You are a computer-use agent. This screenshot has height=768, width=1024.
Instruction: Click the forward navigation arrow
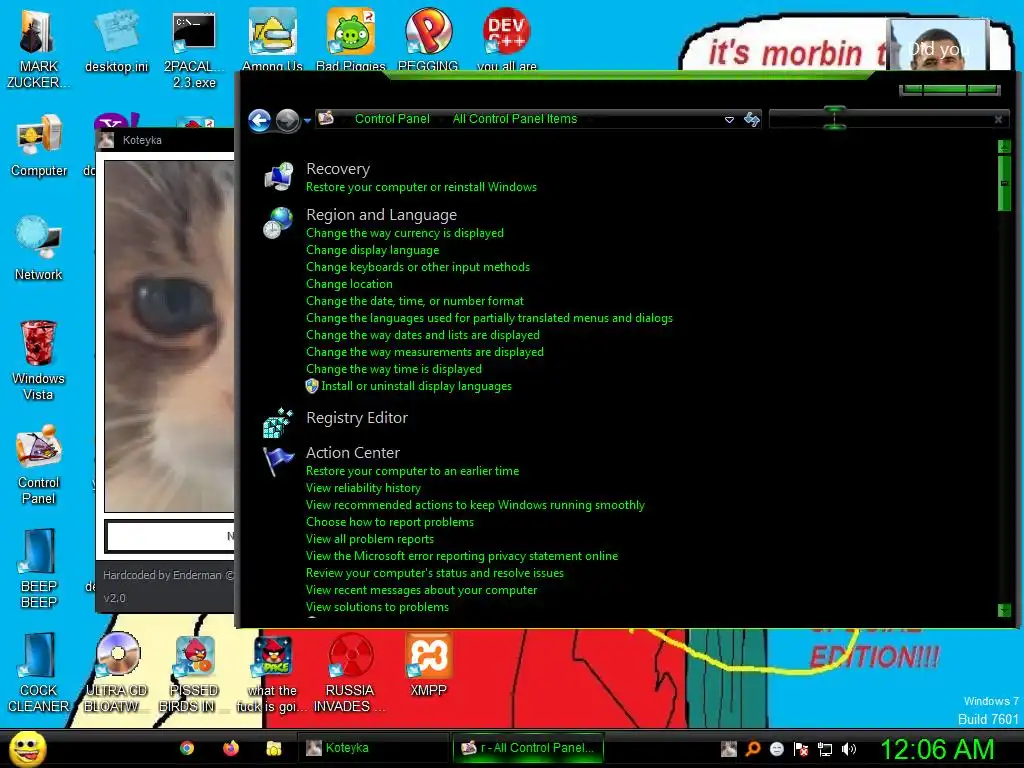[x=287, y=120]
